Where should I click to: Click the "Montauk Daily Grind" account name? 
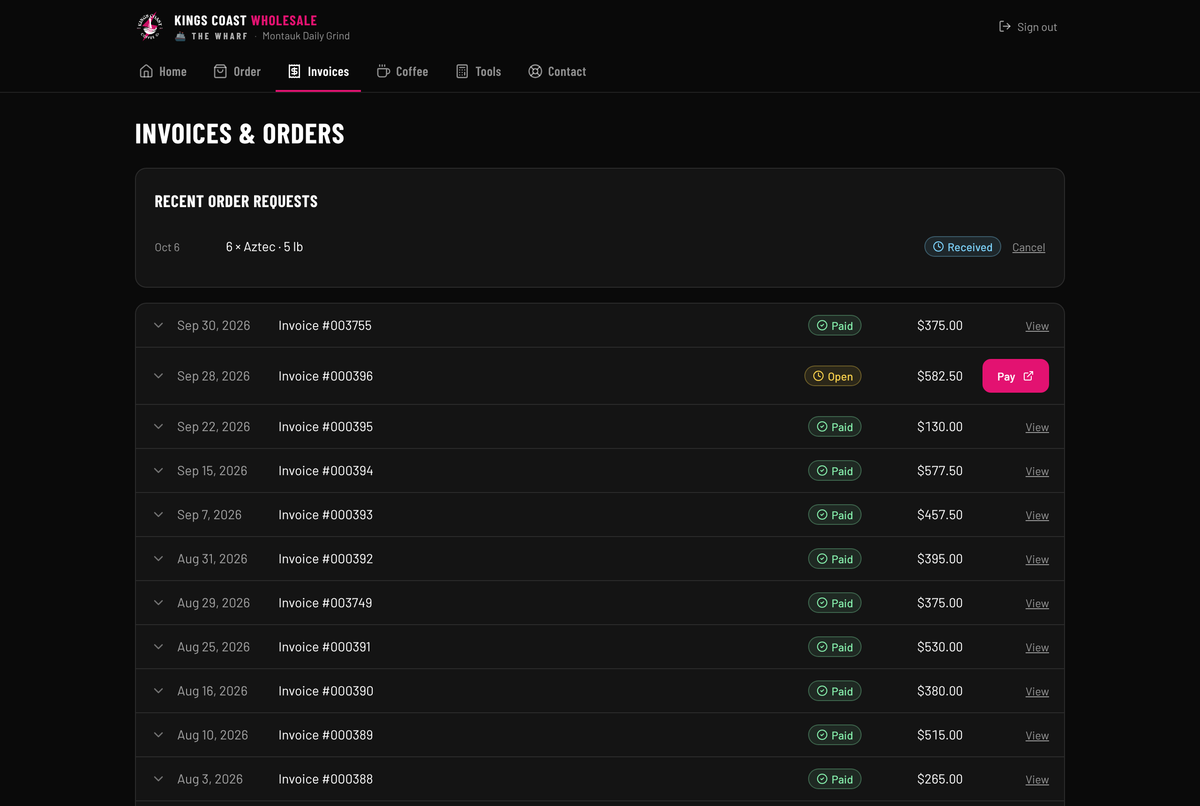(x=306, y=36)
